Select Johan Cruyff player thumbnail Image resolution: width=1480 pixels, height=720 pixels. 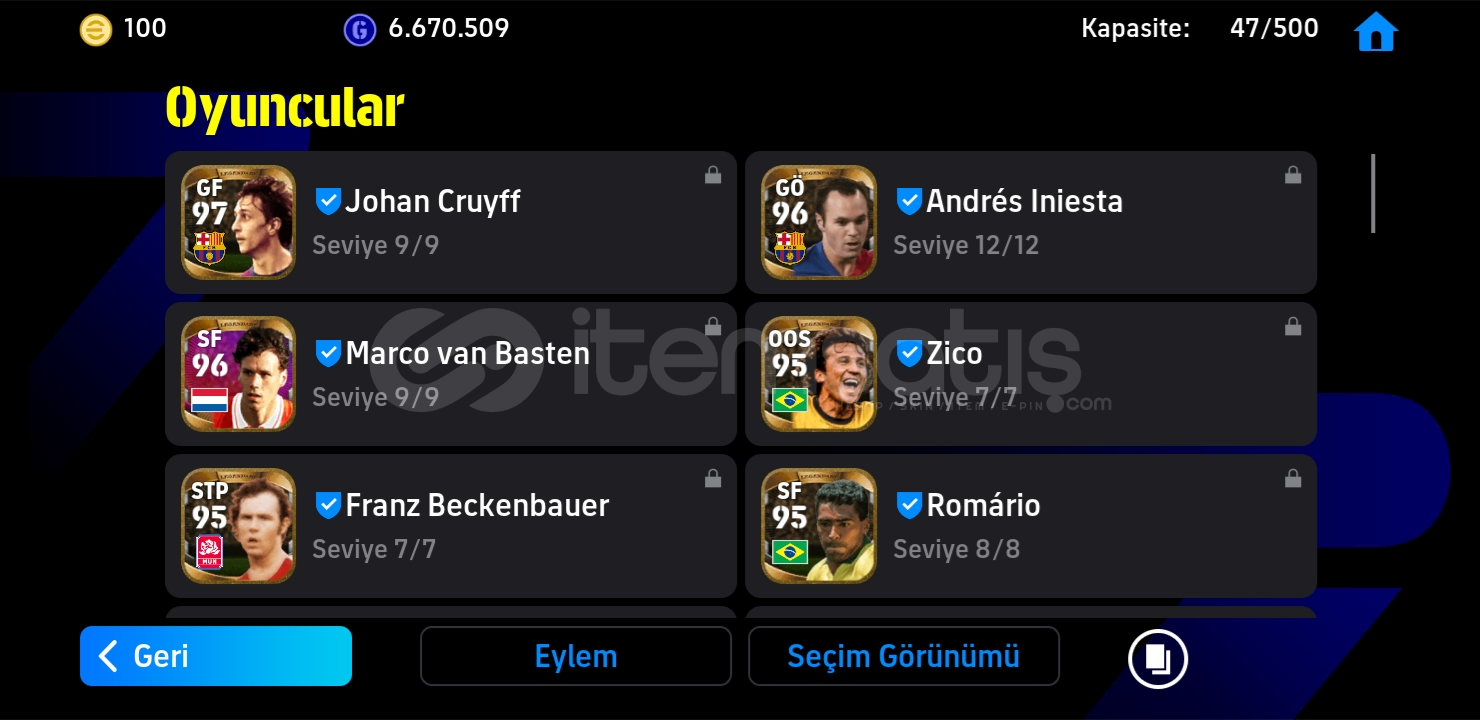click(x=238, y=222)
